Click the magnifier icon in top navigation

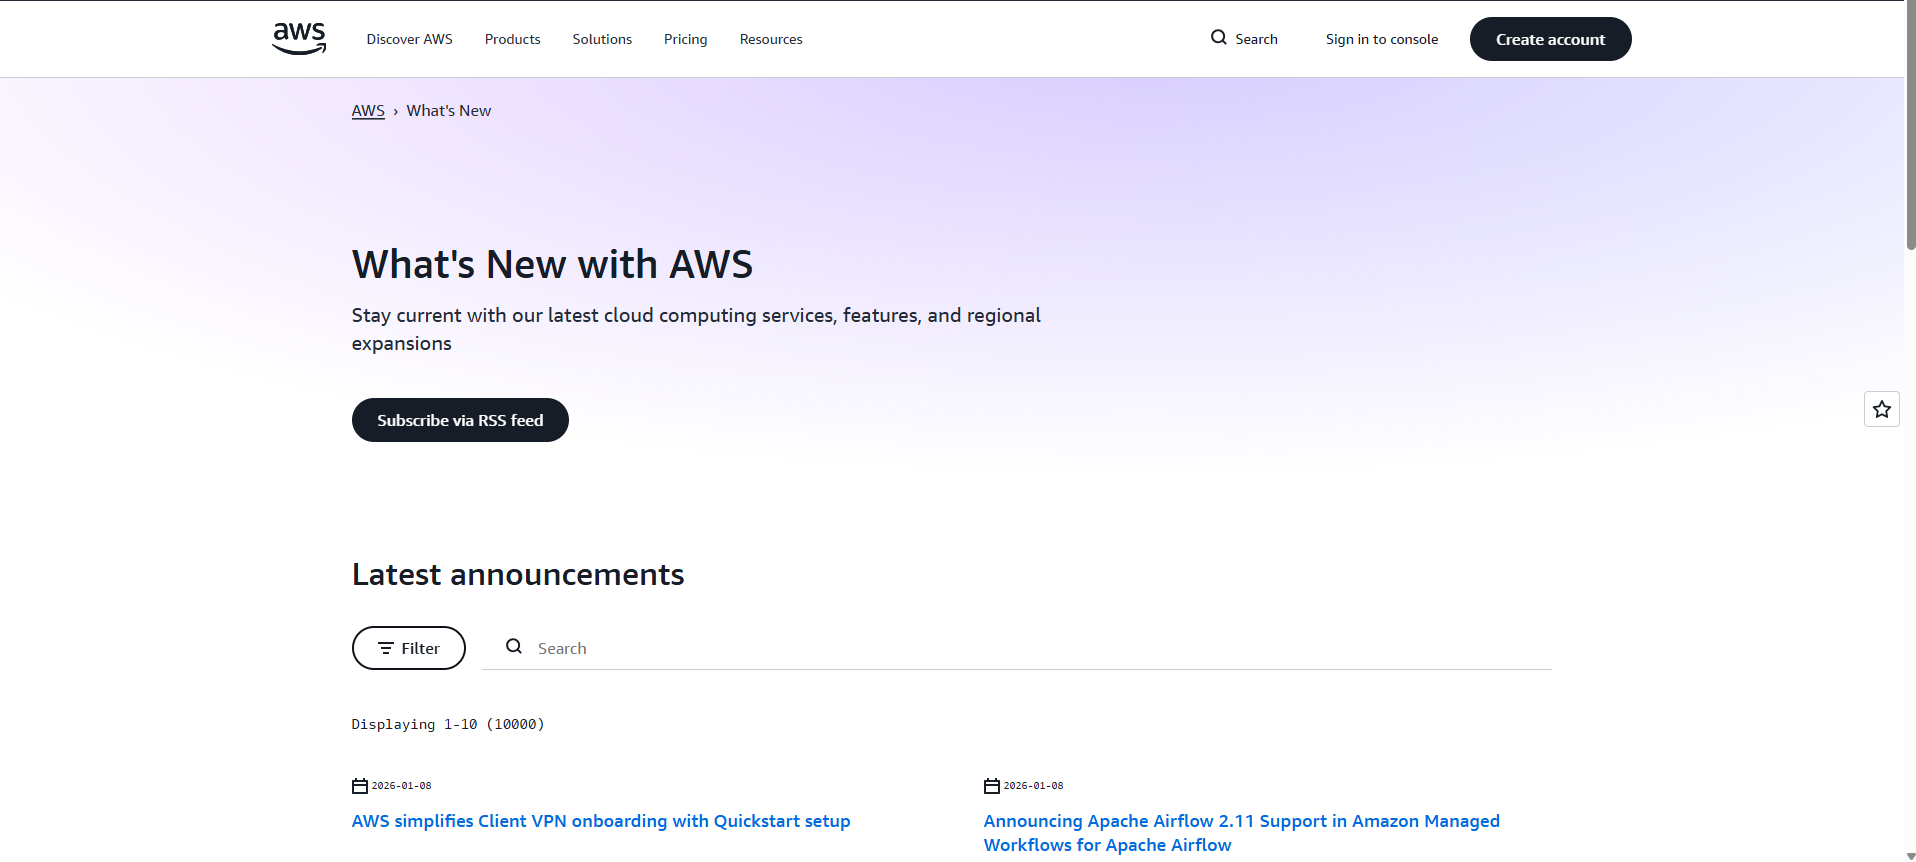click(1218, 38)
